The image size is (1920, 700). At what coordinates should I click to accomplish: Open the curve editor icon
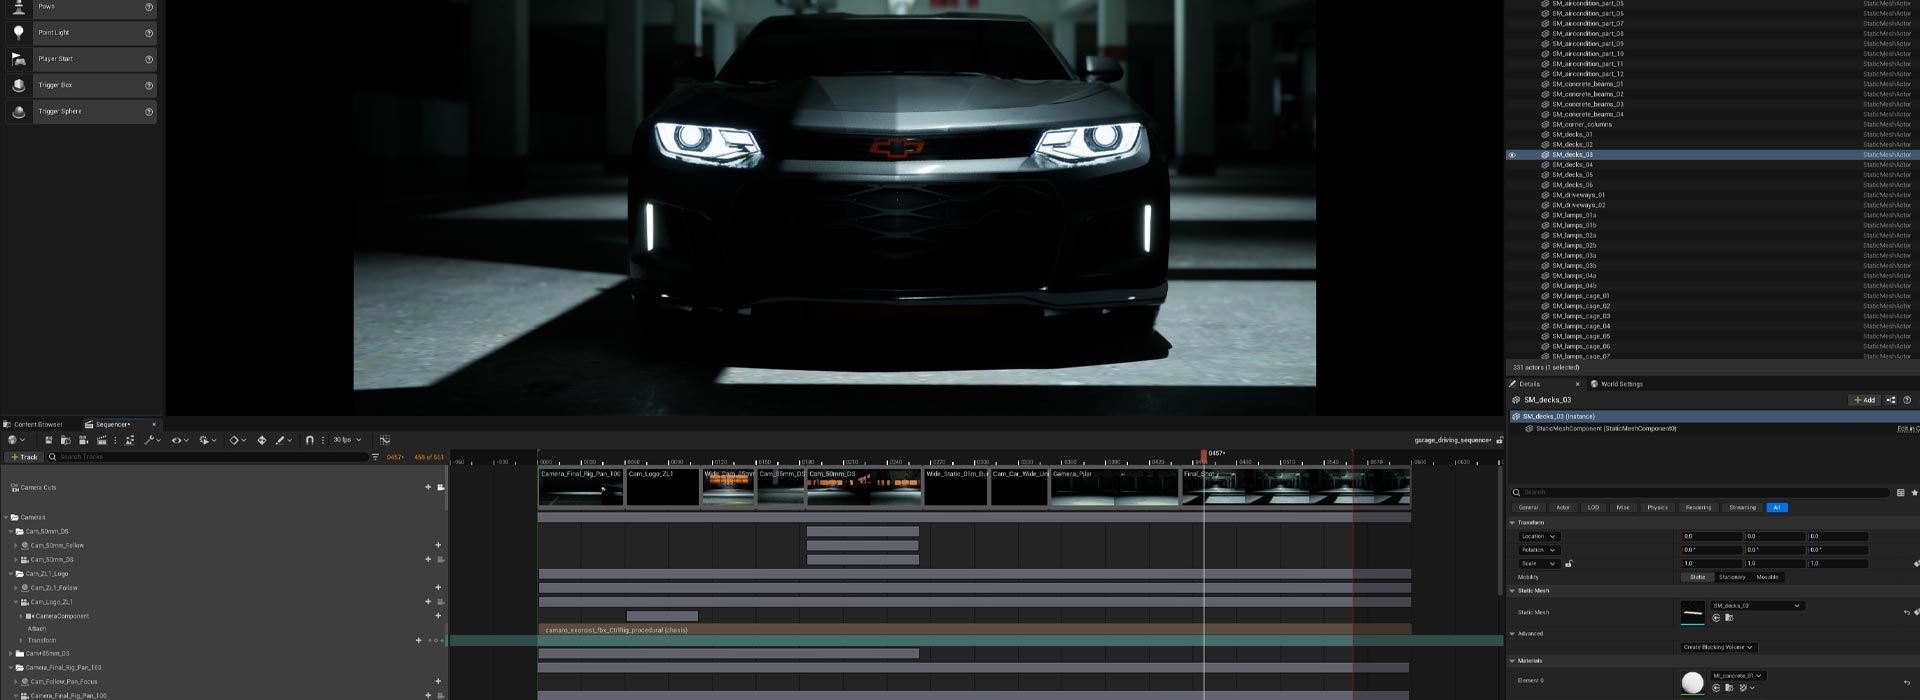coord(385,440)
